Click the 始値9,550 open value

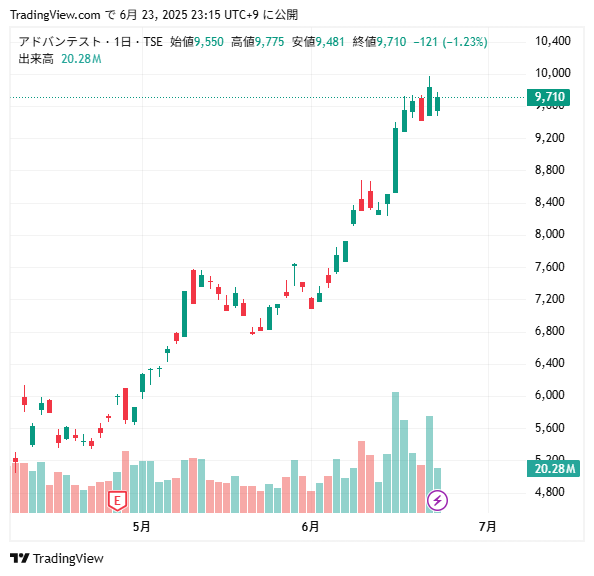pos(197,41)
